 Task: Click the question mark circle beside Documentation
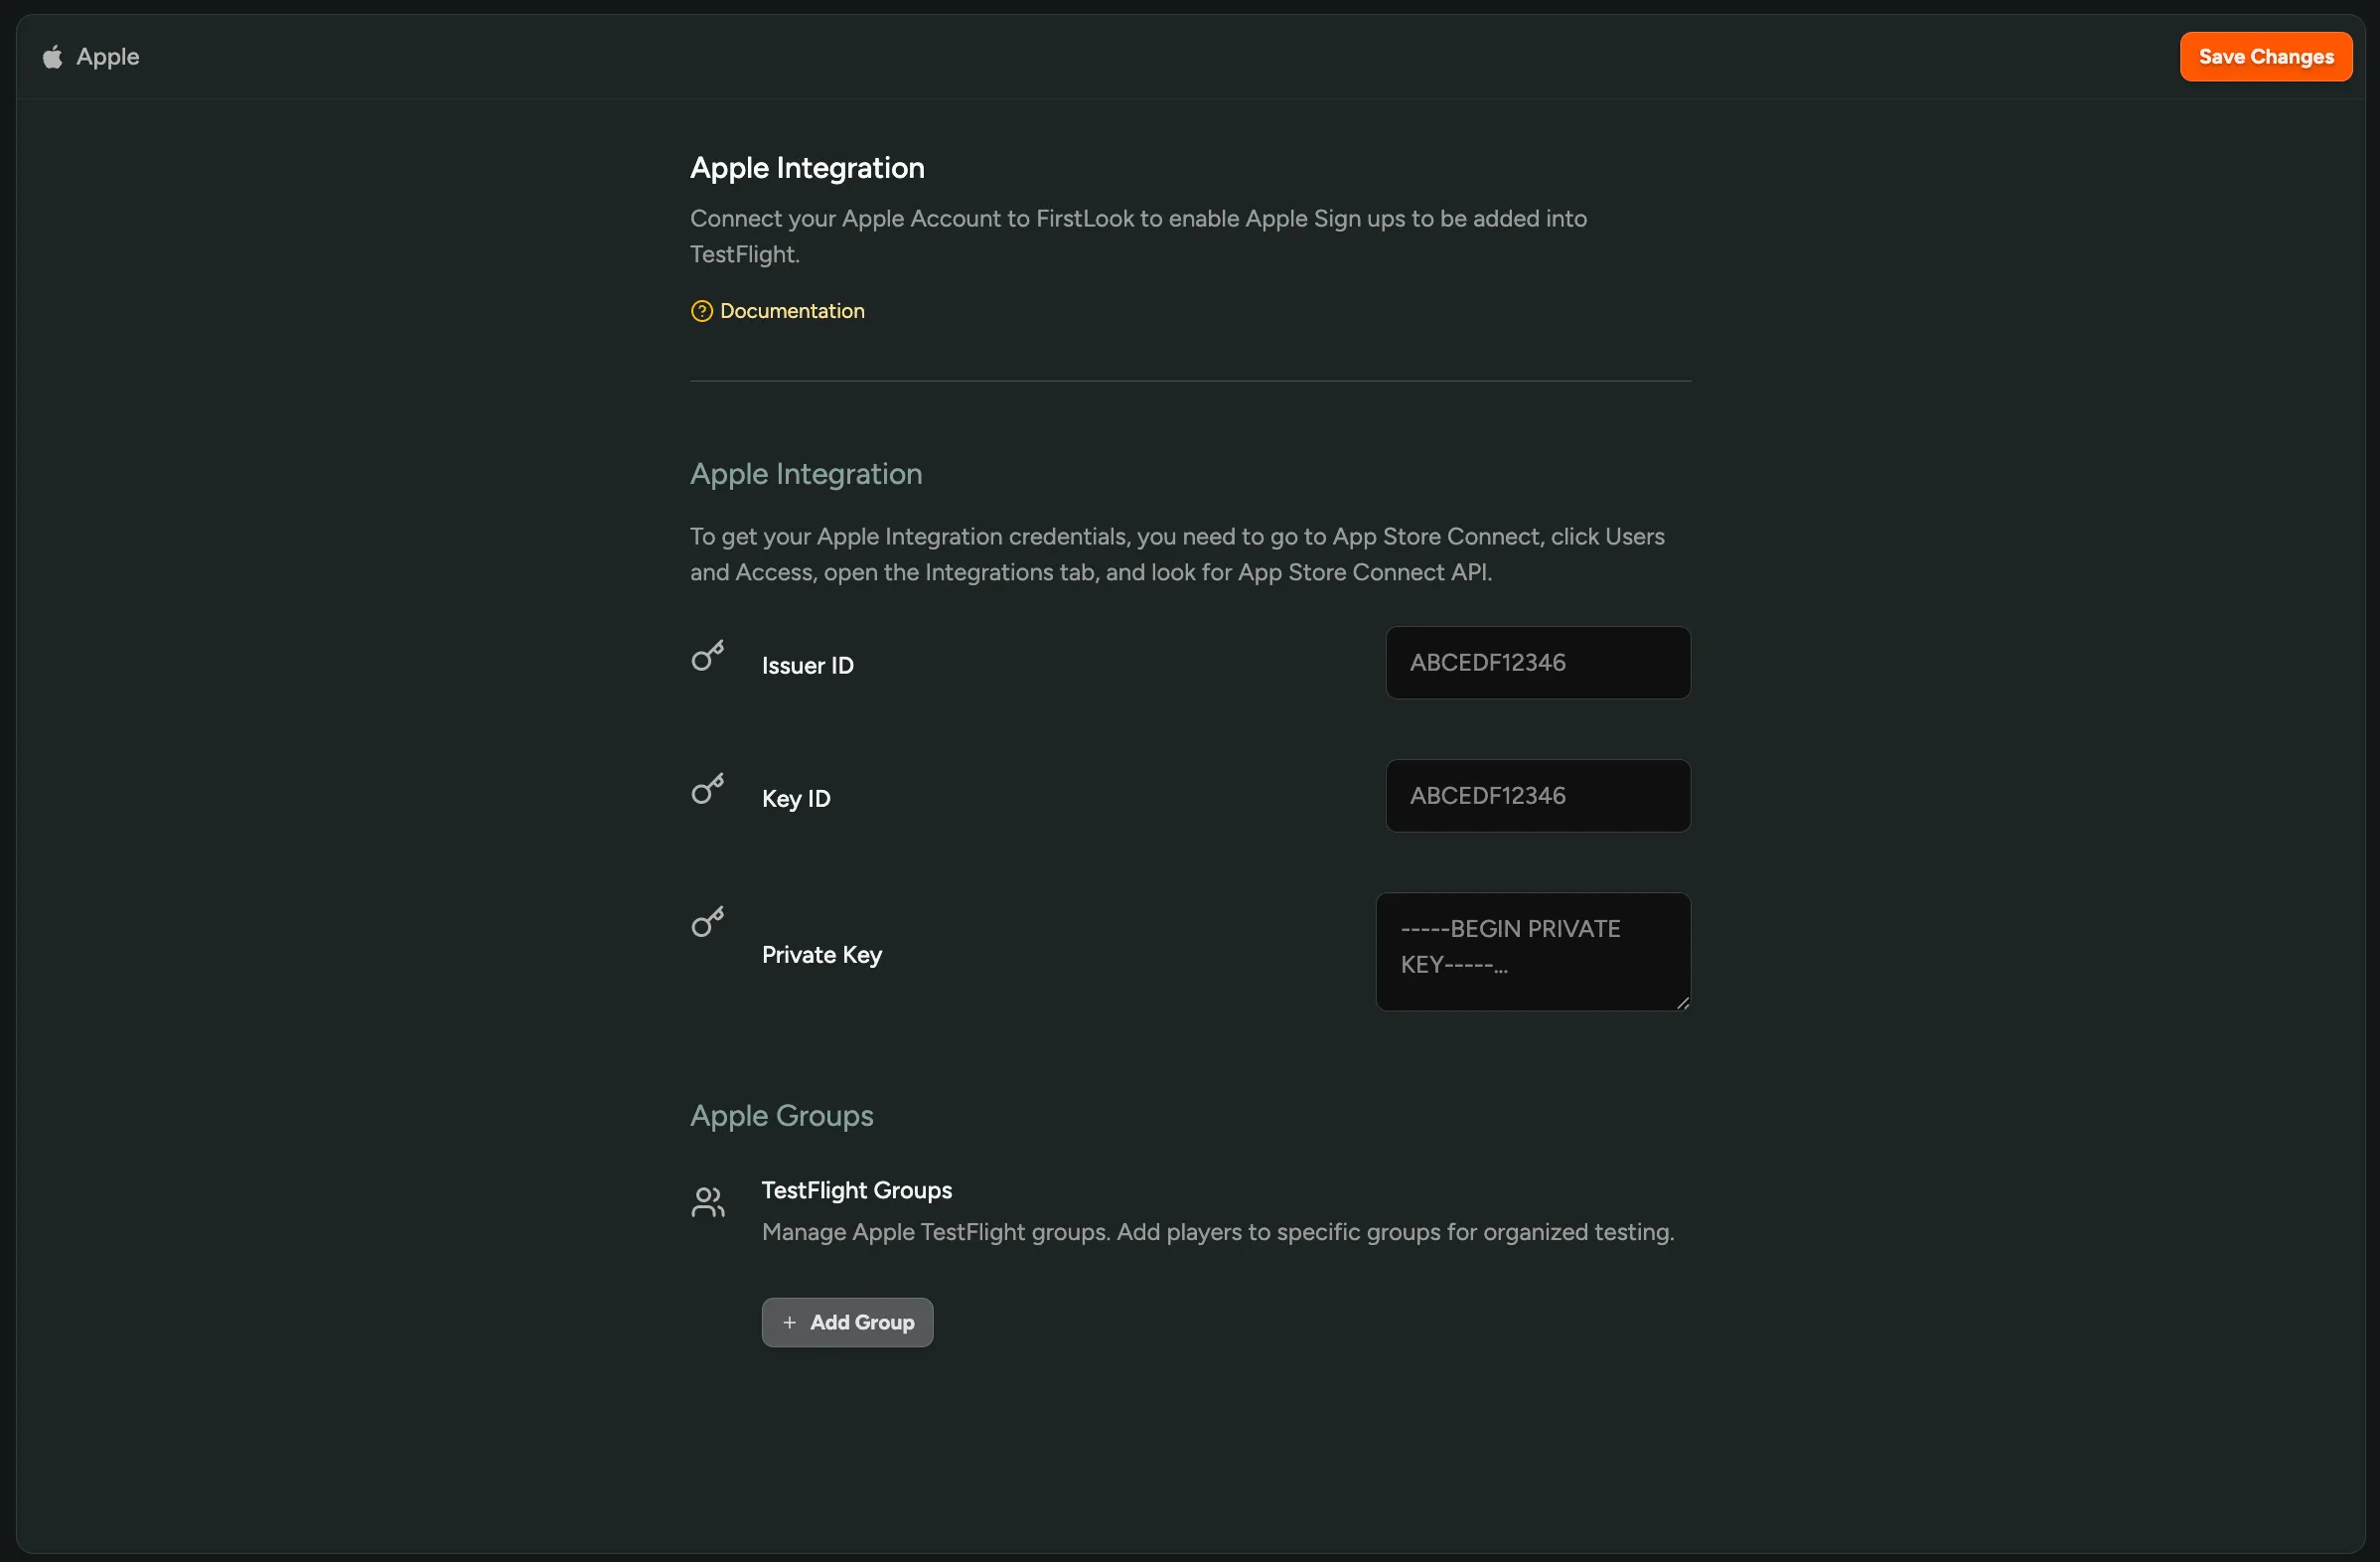(x=701, y=311)
